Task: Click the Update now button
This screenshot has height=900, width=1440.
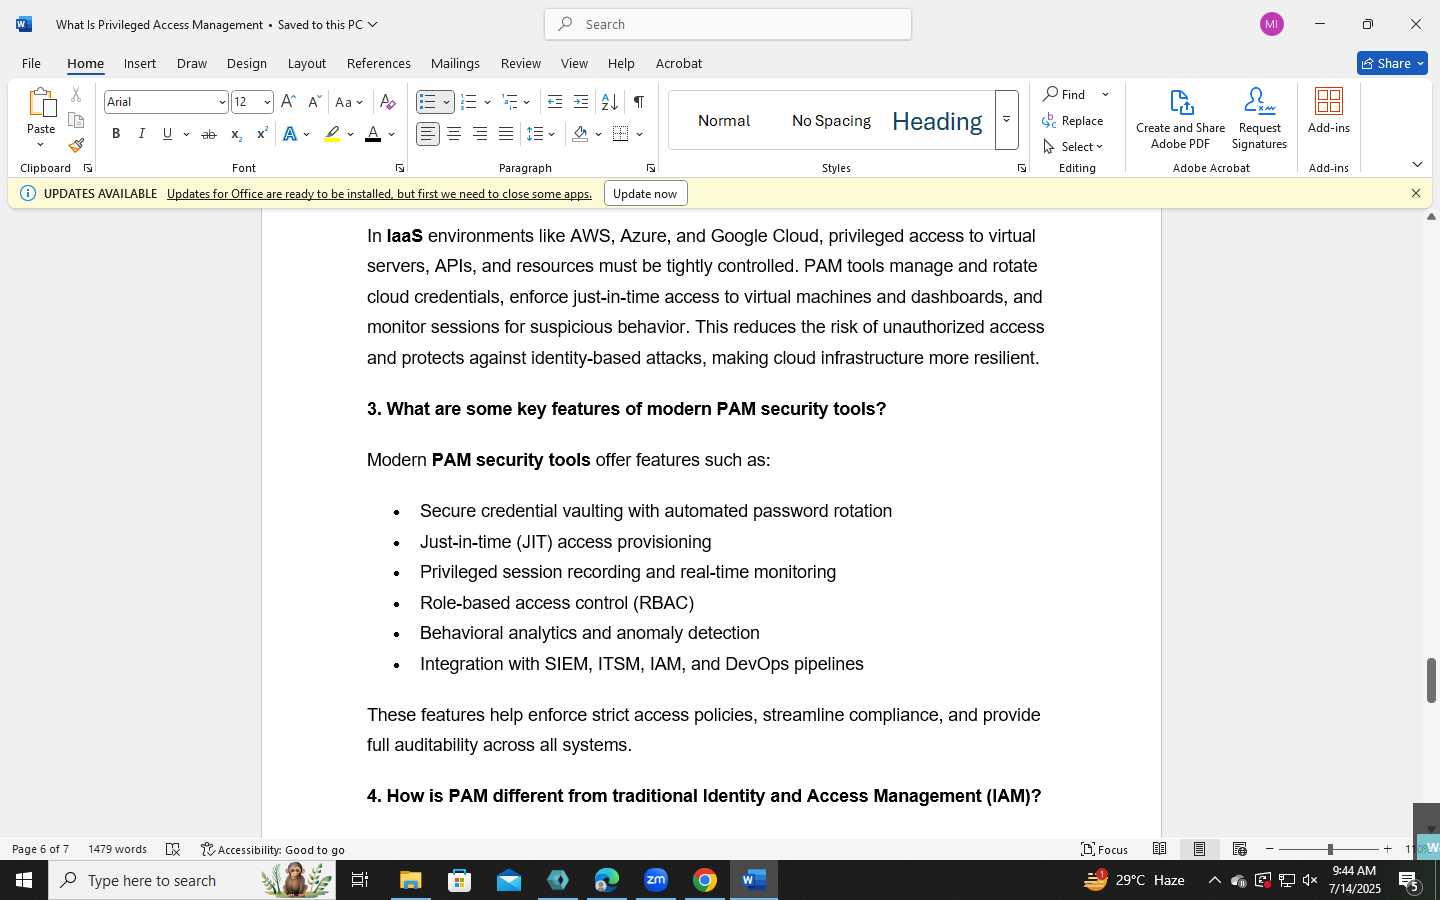Action: 645,193
